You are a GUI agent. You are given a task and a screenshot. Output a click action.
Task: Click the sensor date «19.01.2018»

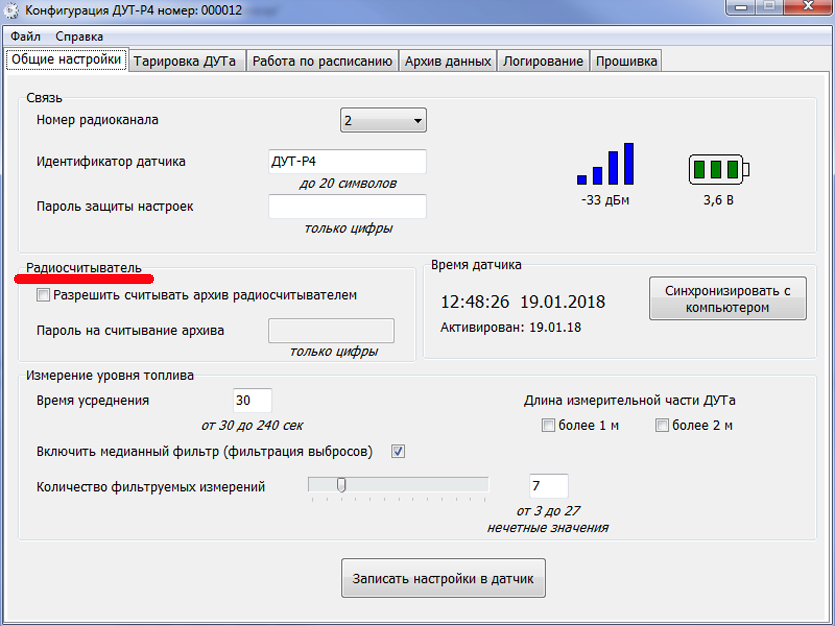563,302
